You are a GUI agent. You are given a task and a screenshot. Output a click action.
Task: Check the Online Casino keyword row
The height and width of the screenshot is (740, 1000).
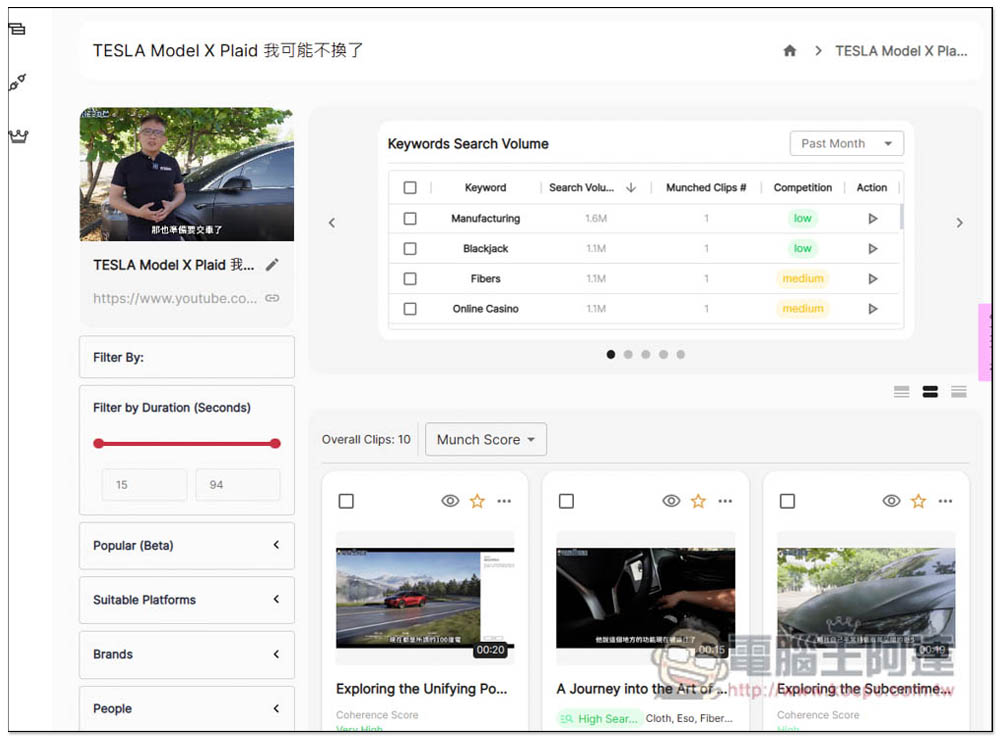point(410,308)
